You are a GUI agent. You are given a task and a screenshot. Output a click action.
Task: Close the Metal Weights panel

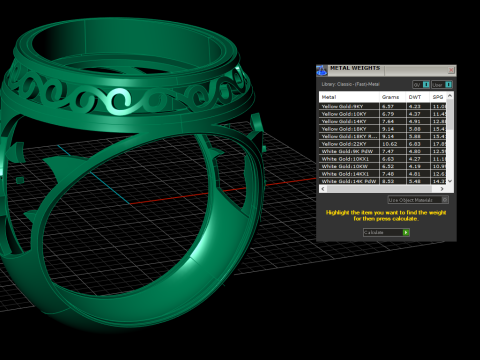tap(451, 70)
